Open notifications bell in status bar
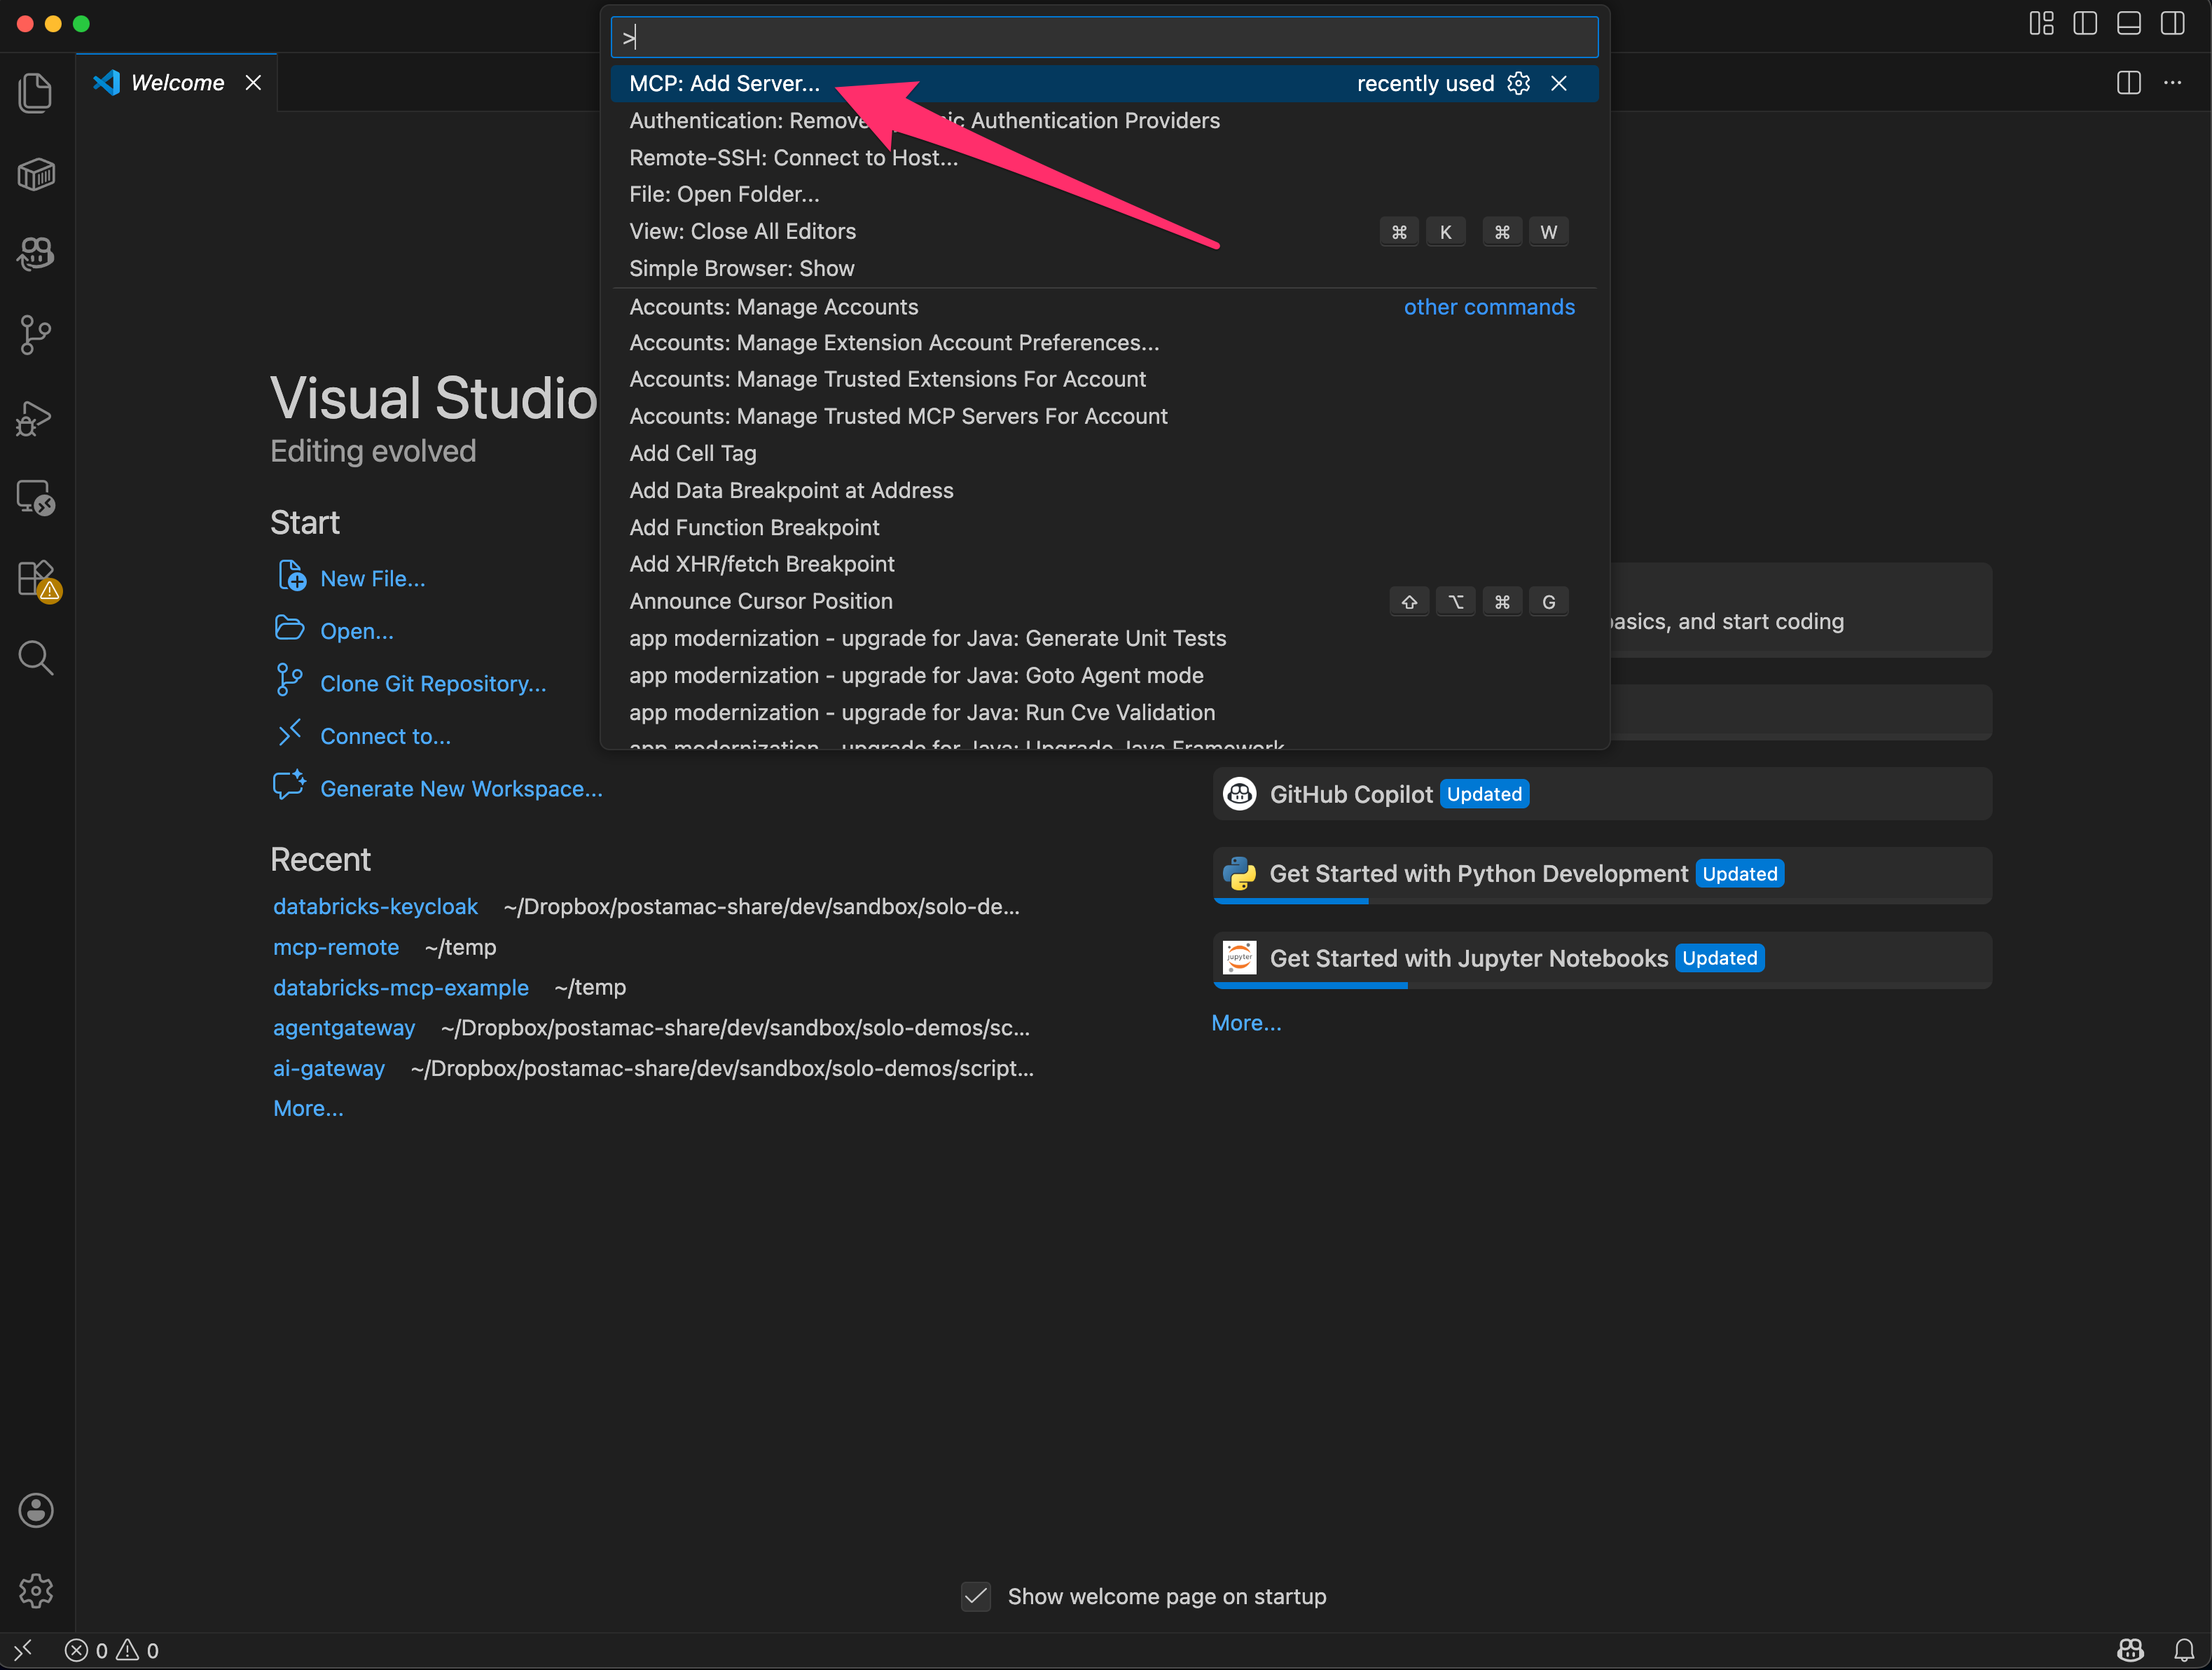 coord(2184,1650)
